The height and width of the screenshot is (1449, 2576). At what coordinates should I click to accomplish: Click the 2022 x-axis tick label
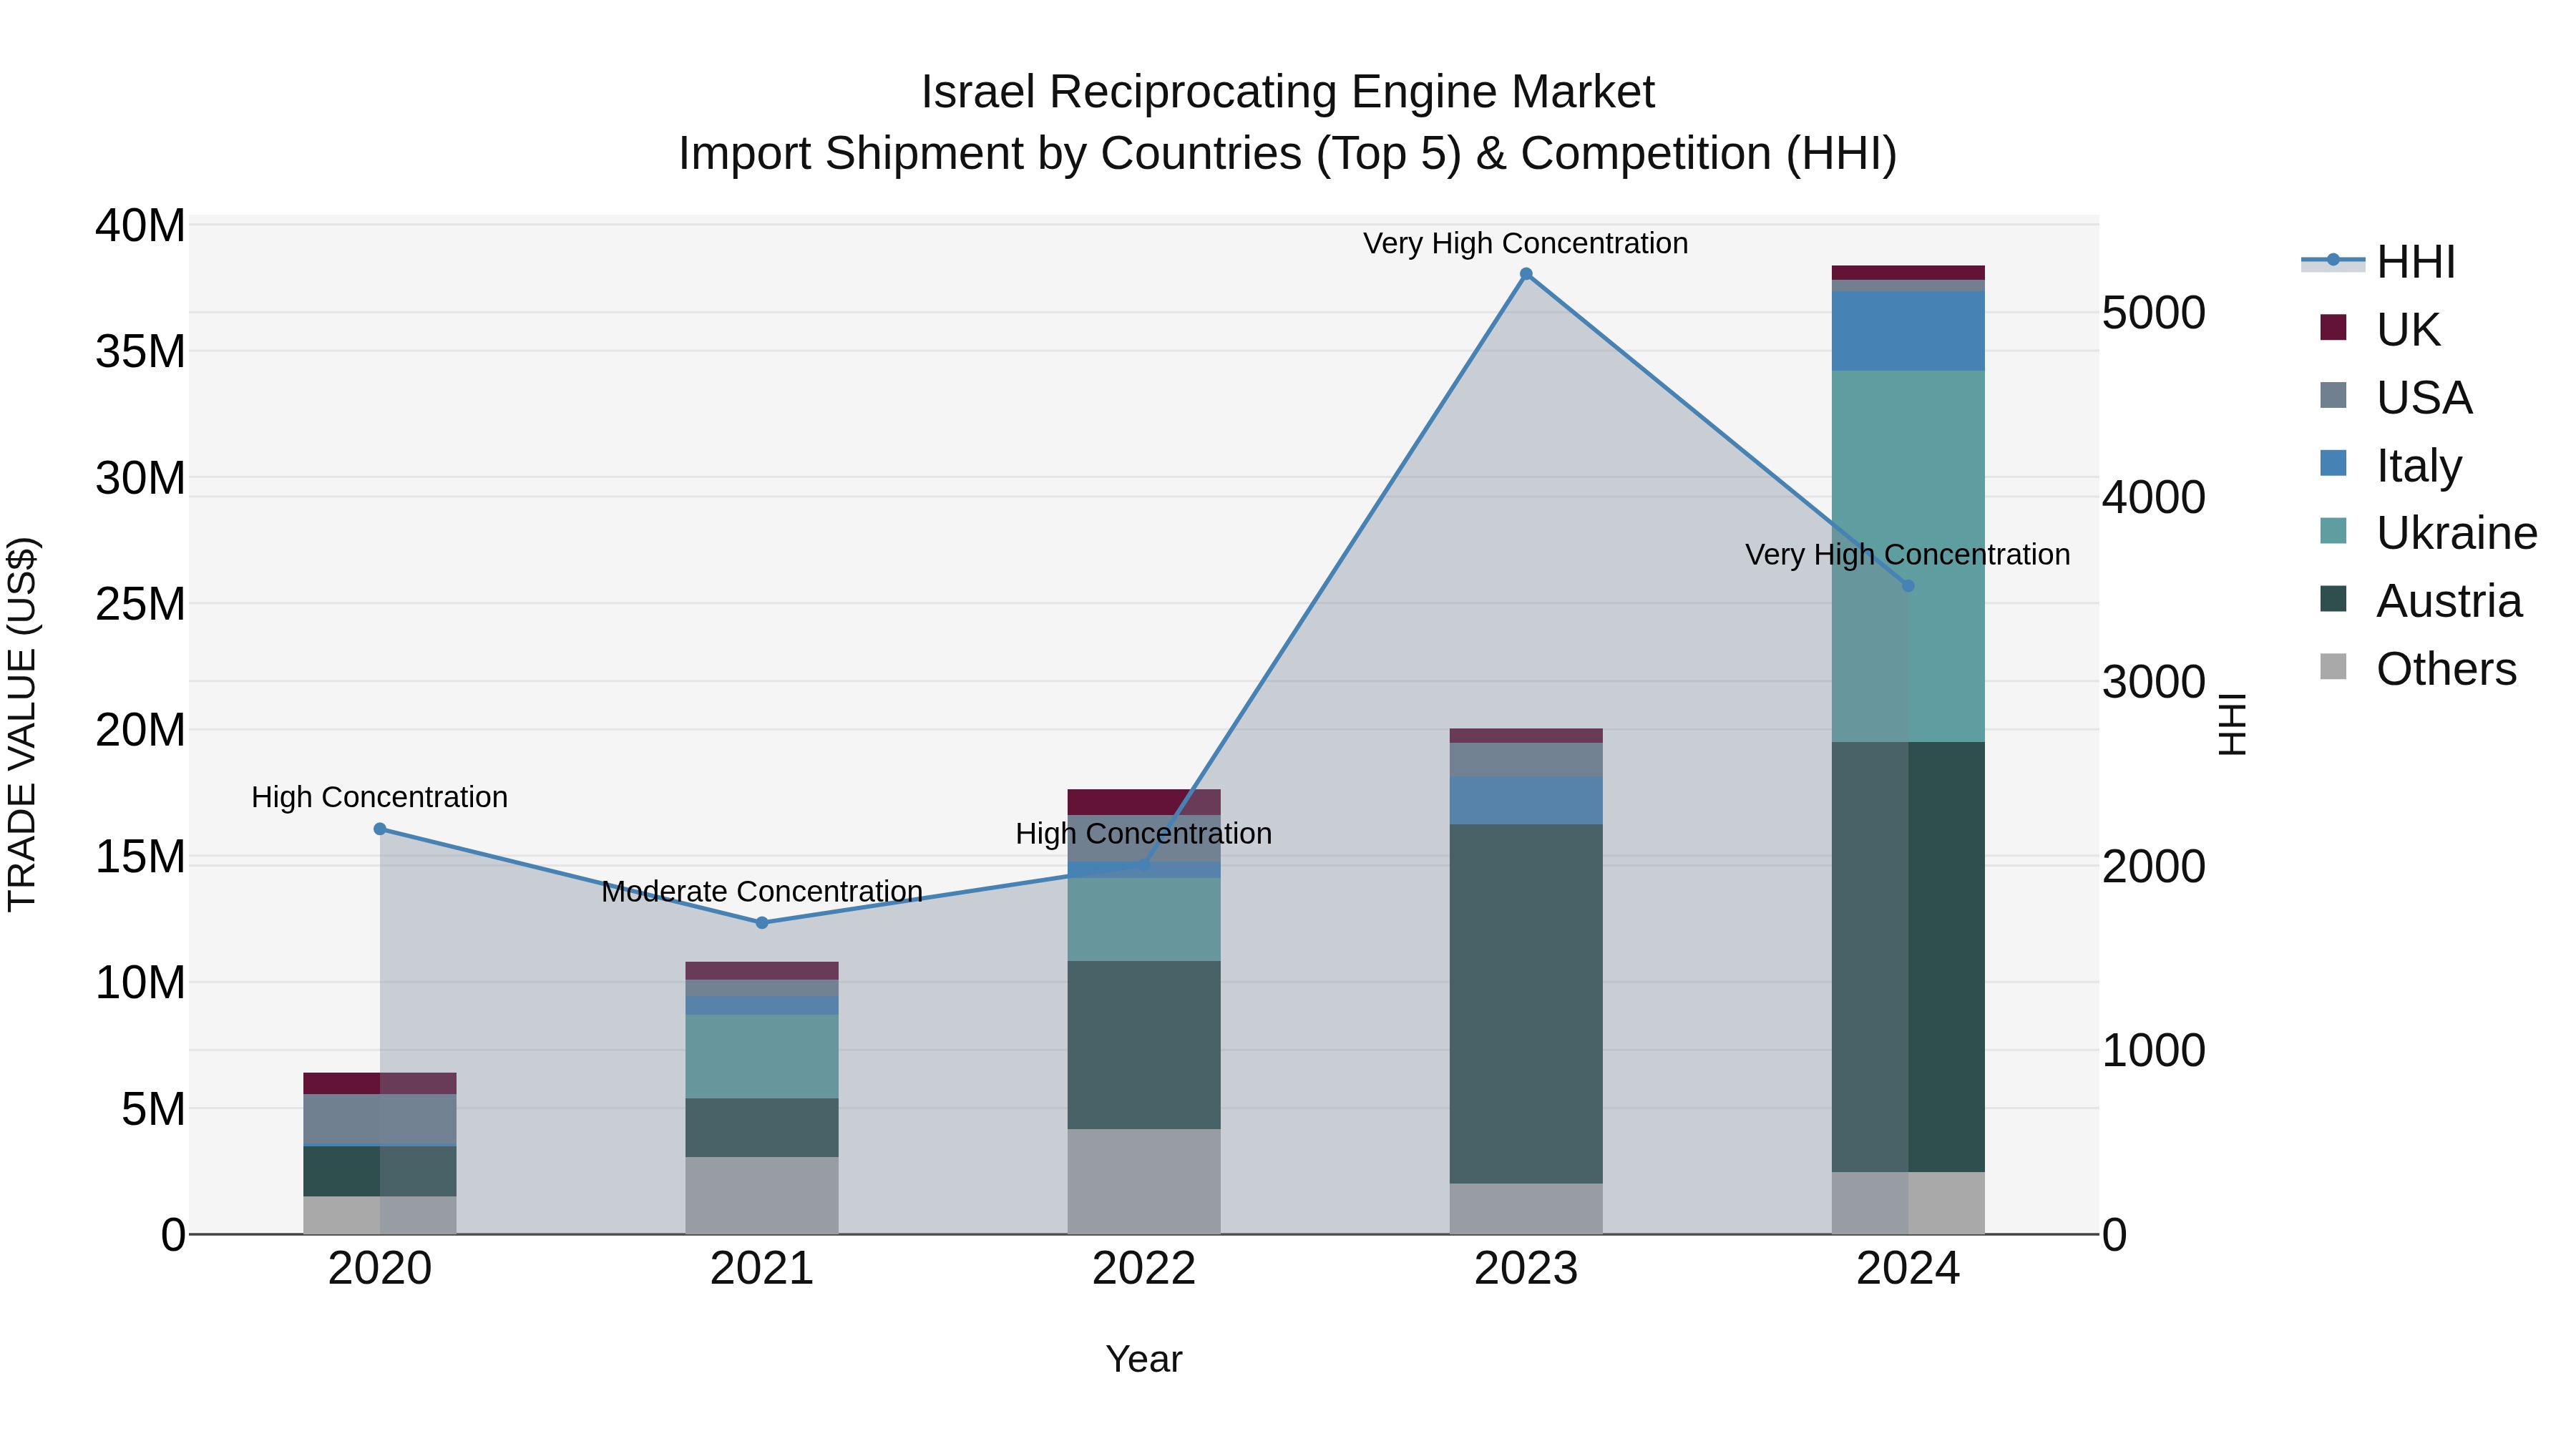[x=1144, y=1269]
